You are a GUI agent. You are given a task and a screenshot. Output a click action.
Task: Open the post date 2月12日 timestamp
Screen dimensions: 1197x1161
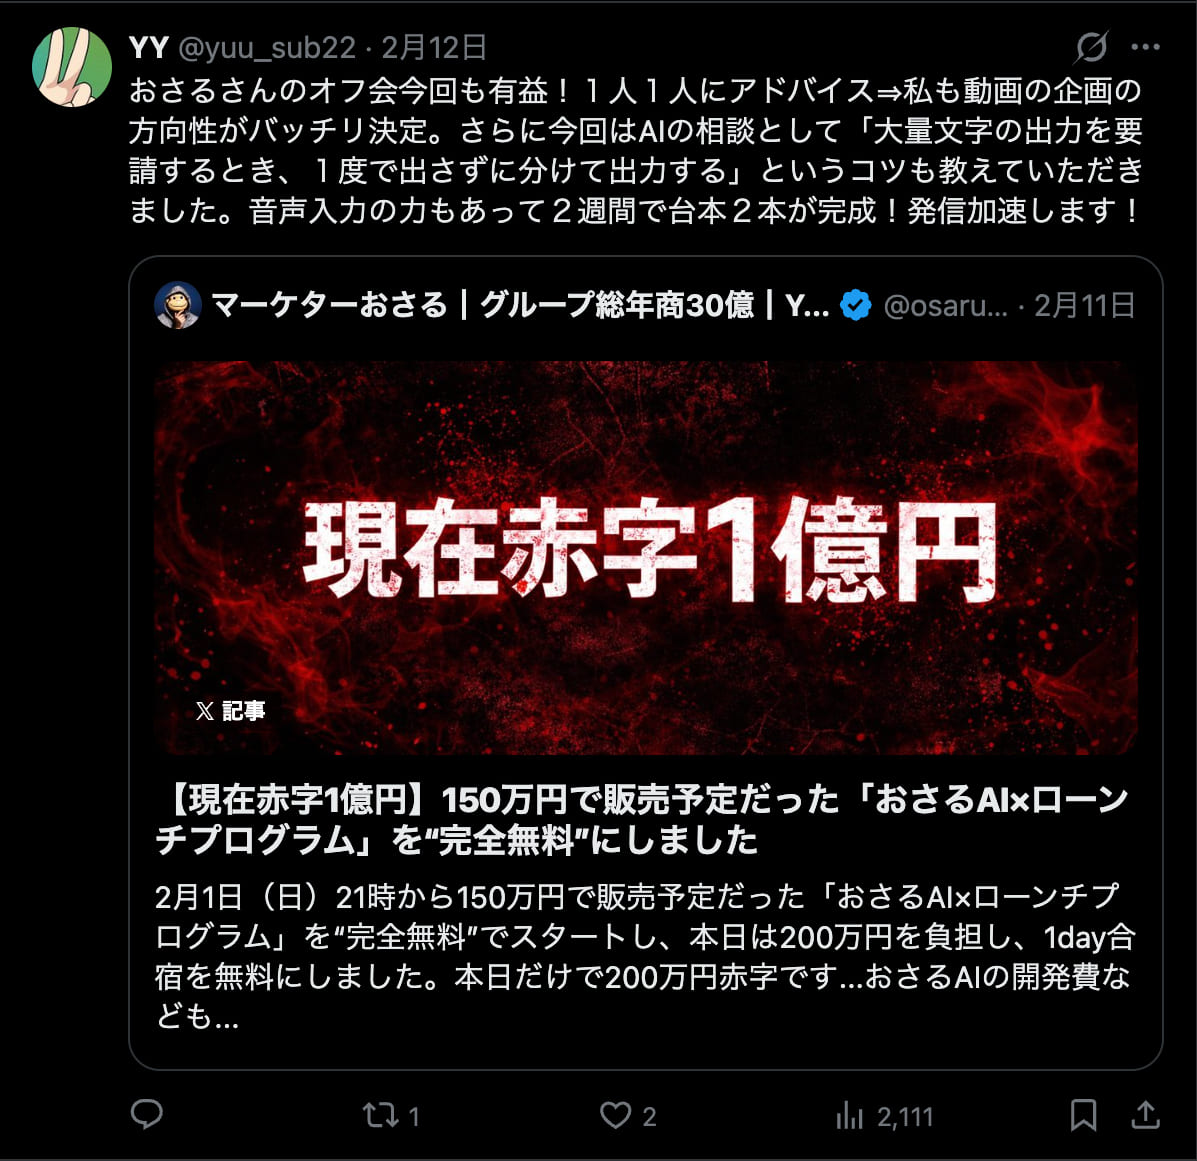coord(434,48)
